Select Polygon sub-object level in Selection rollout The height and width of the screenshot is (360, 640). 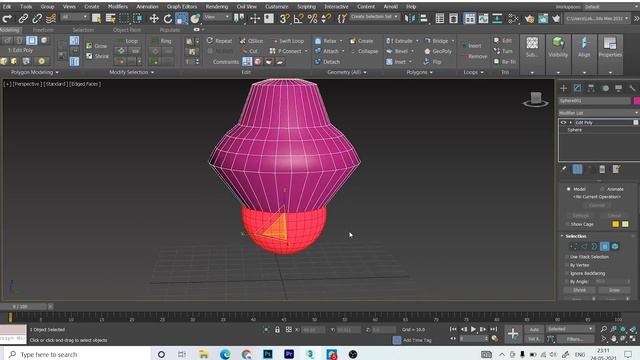604,246
